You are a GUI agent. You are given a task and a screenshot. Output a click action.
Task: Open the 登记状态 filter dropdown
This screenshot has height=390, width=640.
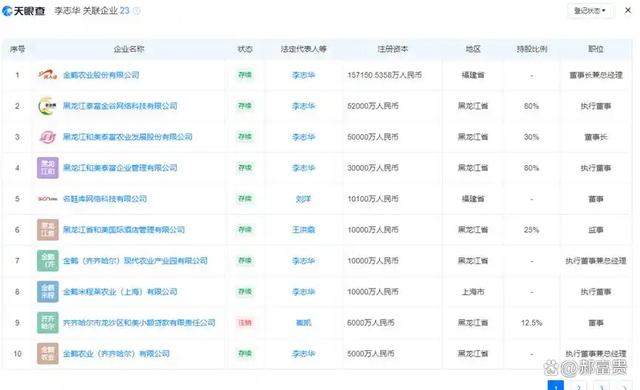590,11
